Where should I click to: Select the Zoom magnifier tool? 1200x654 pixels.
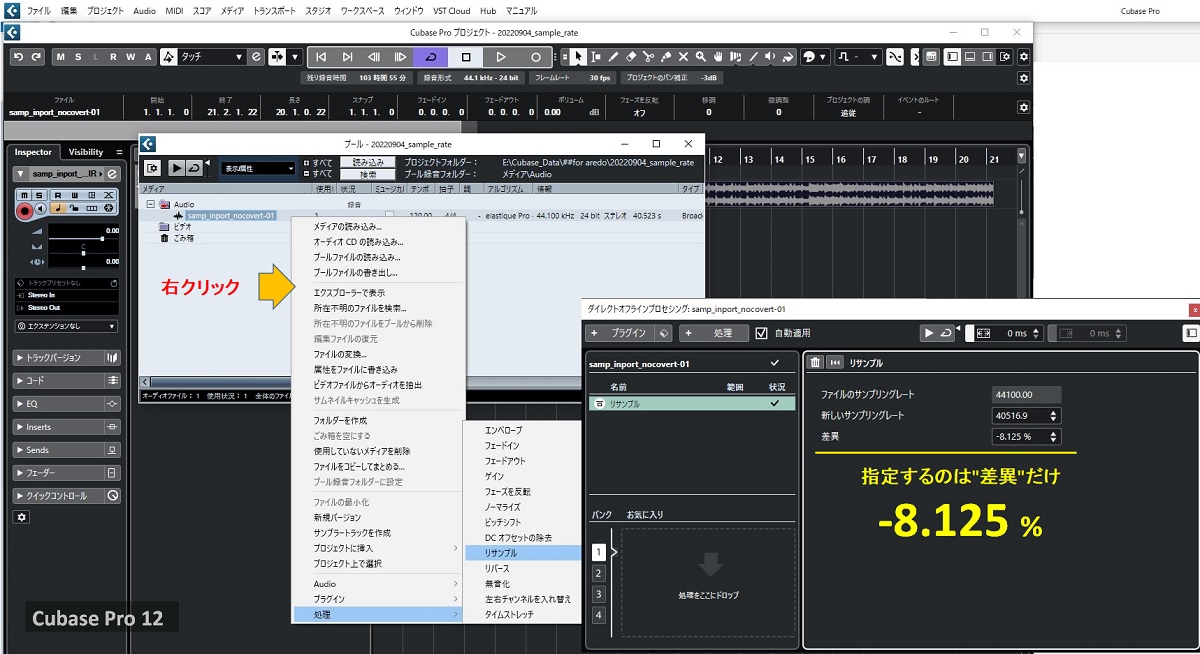click(x=700, y=57)
